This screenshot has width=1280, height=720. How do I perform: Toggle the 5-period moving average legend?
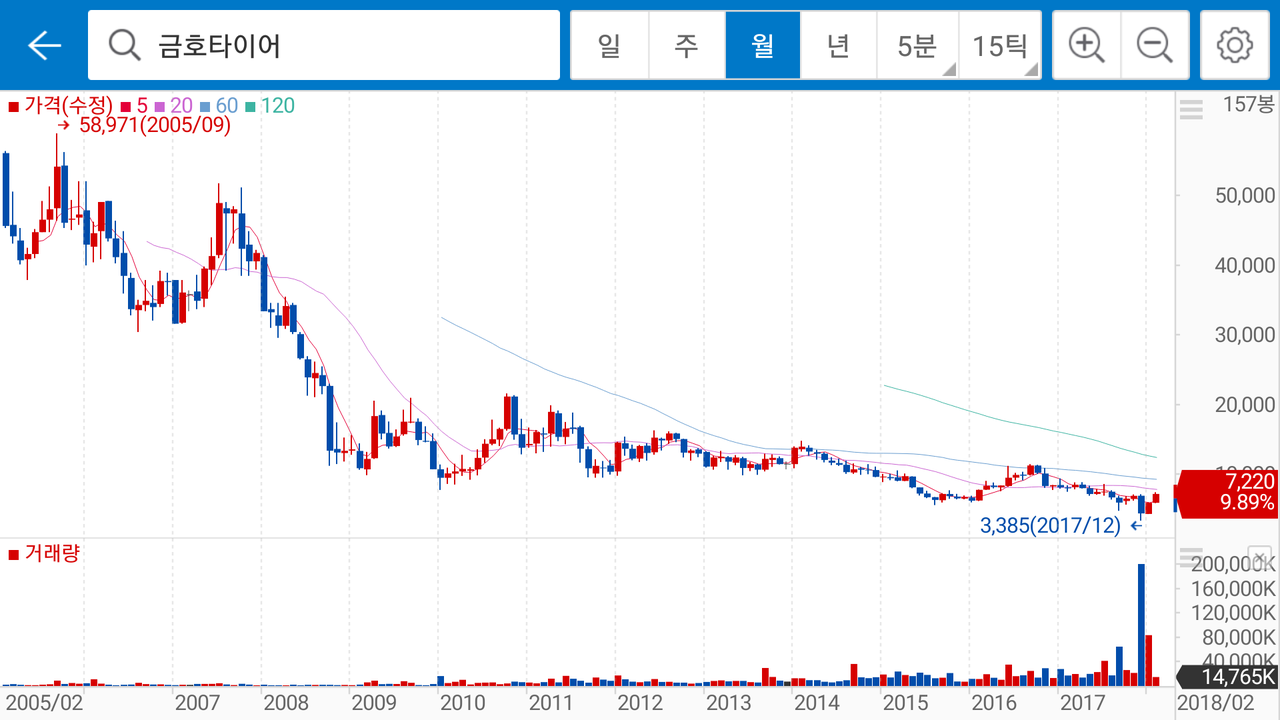point(135,106)
